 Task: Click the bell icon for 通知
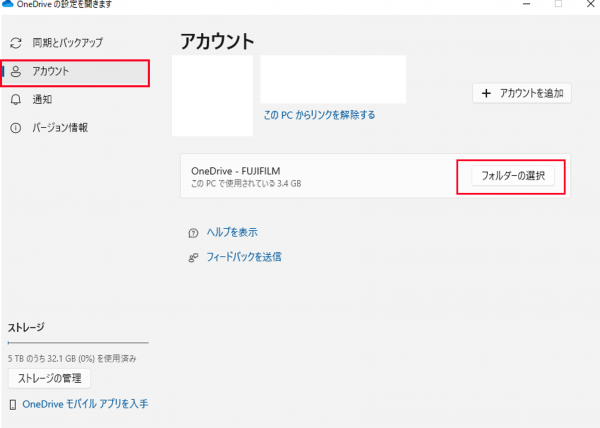pyautogui.click(x=15, y=100)
